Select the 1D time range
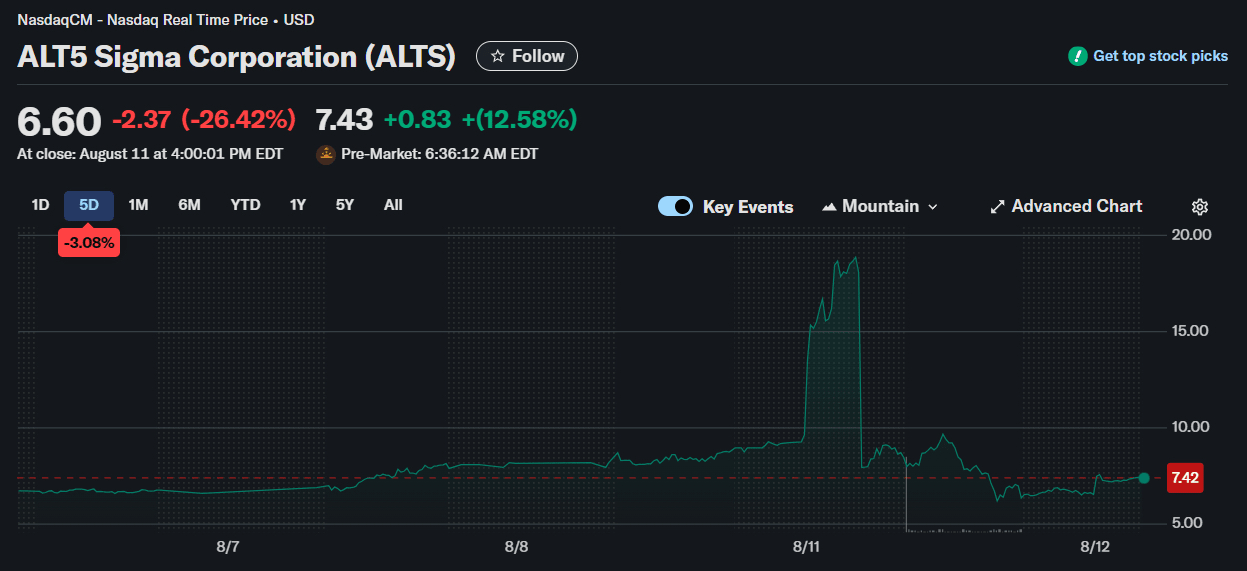The width and height of the screenshot is (1247, 571). 40,205
